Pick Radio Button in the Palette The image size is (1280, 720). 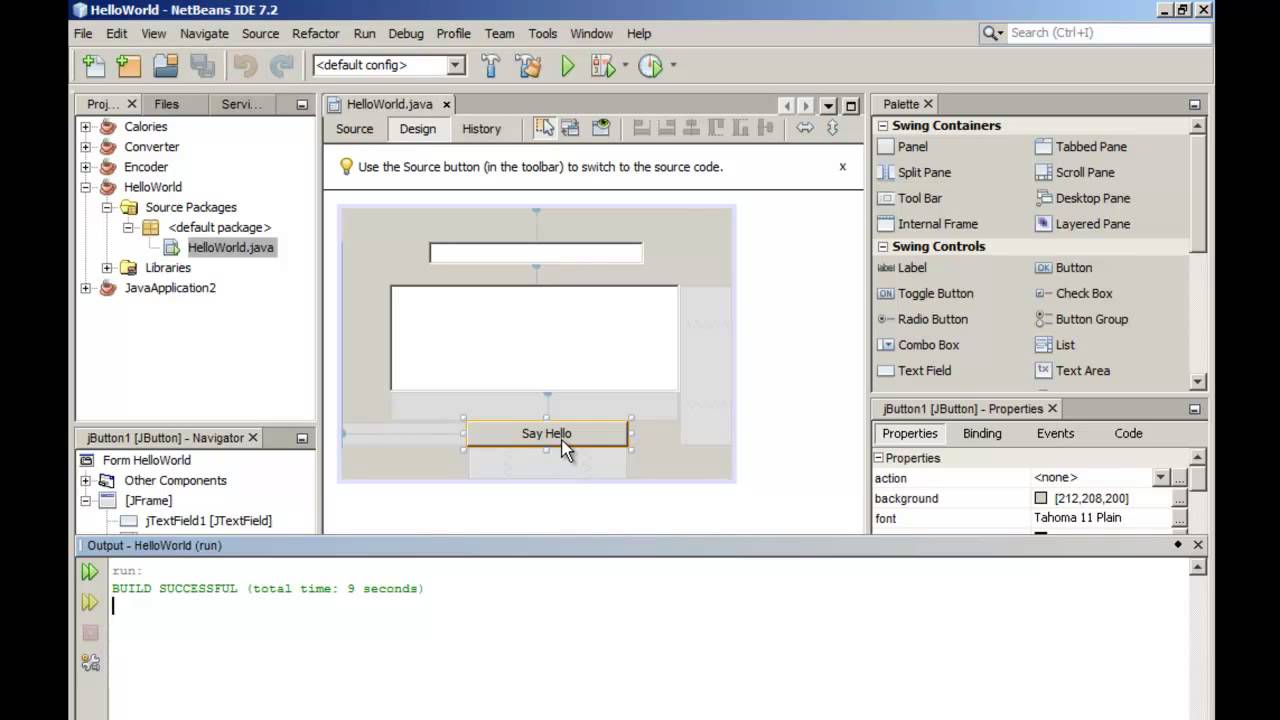coord(922,320)
